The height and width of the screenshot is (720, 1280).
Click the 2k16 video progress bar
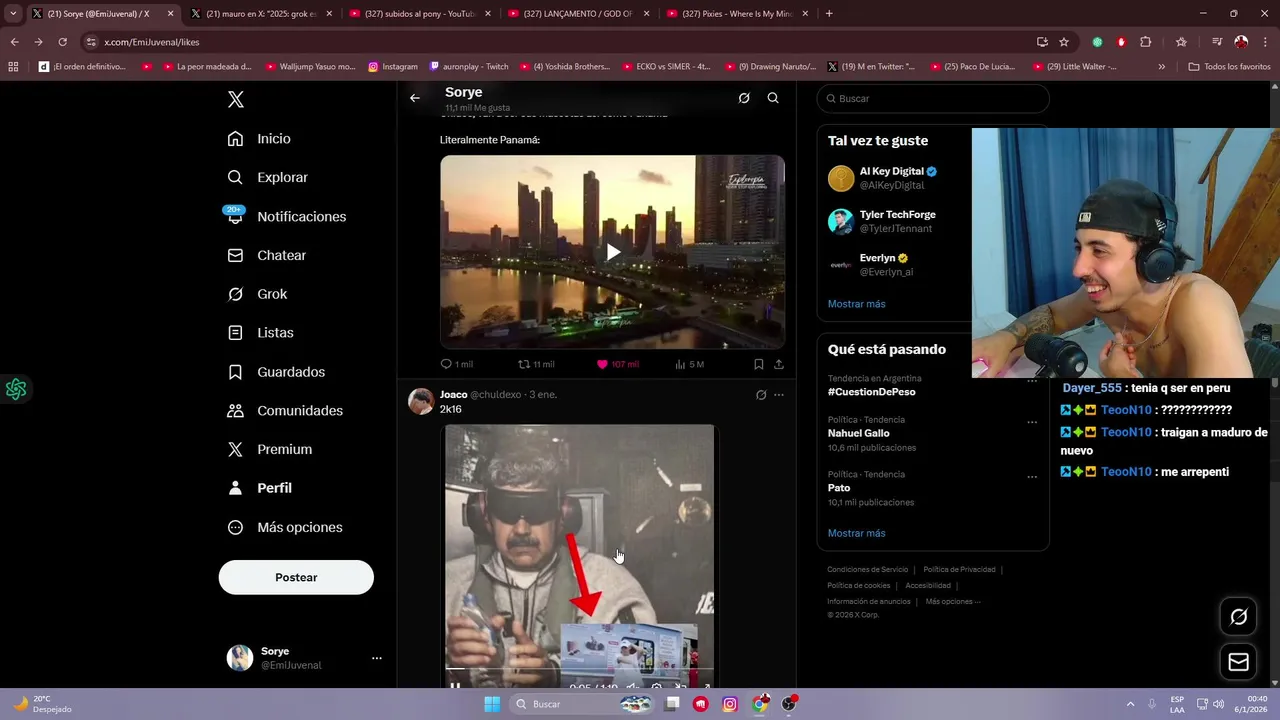579,668
